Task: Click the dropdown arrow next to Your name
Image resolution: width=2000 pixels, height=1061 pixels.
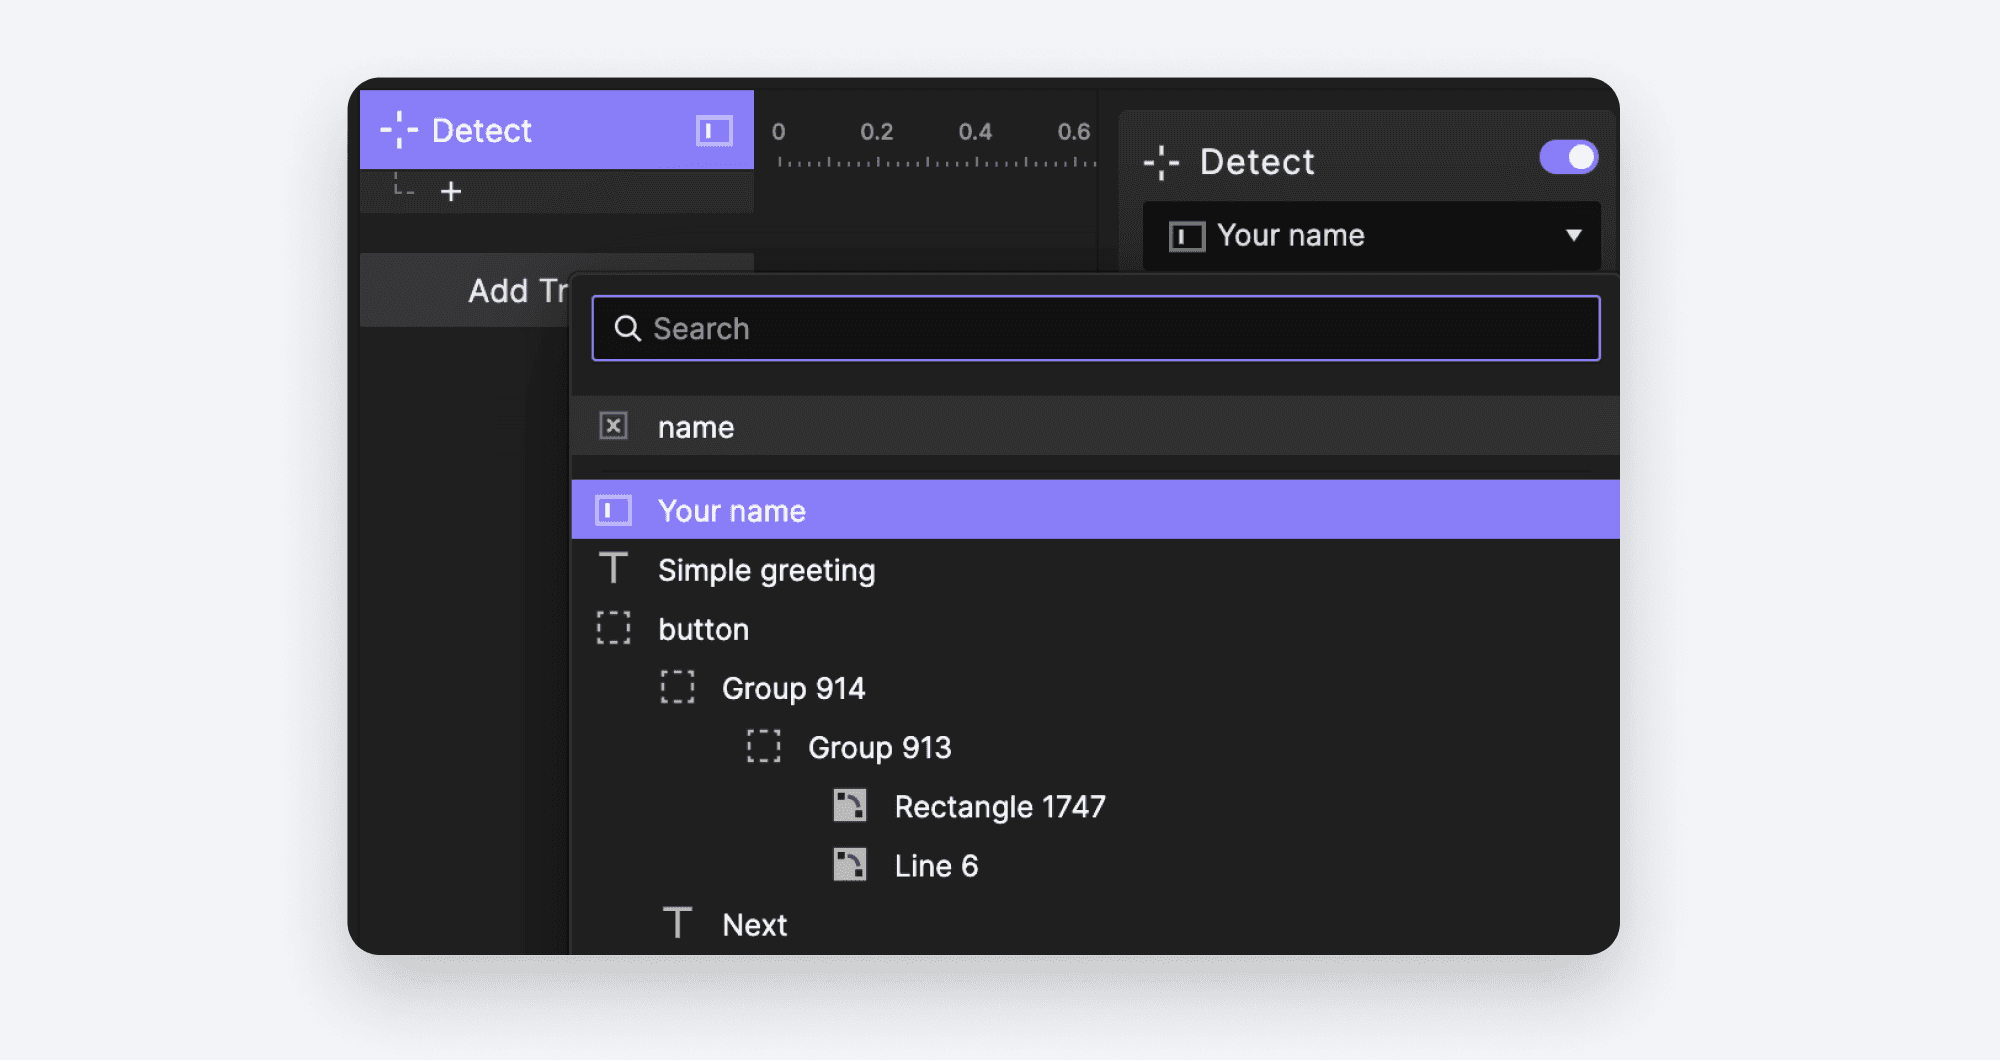Action: (1573, 235)
